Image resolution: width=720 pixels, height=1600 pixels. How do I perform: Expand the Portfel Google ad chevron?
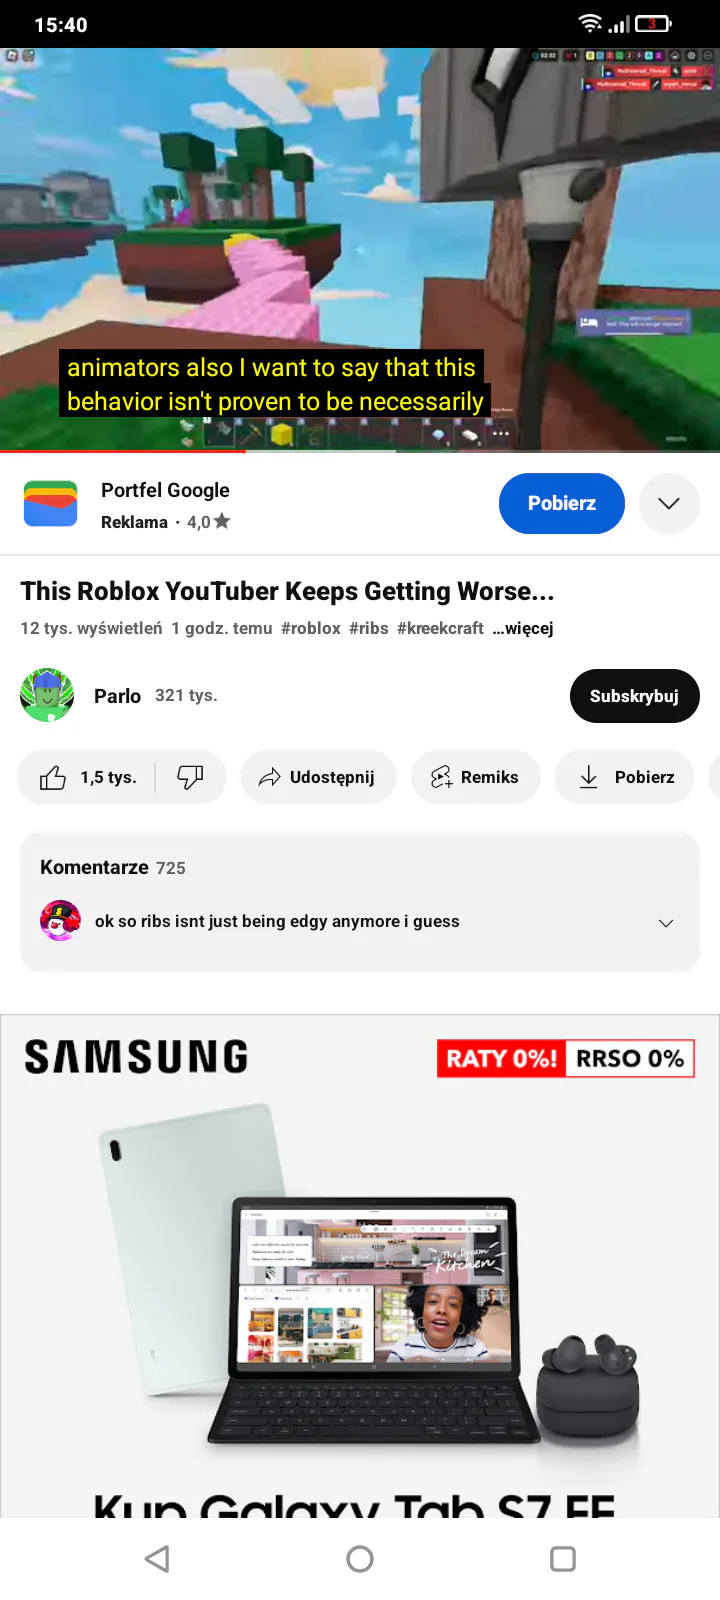669,503
